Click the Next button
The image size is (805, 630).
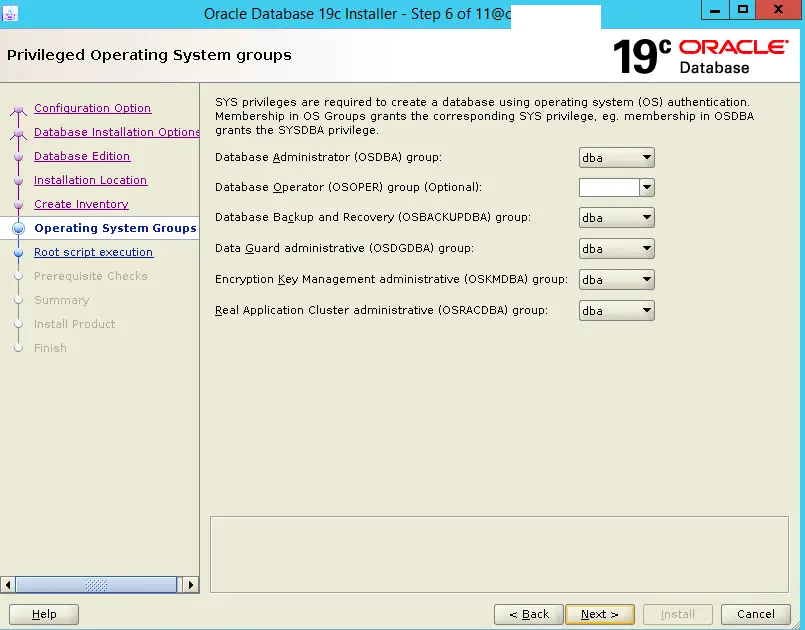[x=600, y=614]
